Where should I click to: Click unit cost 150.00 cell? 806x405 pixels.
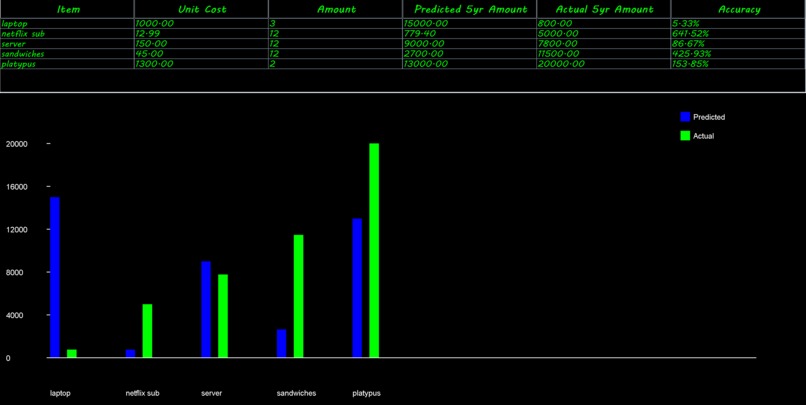(201, 44)
